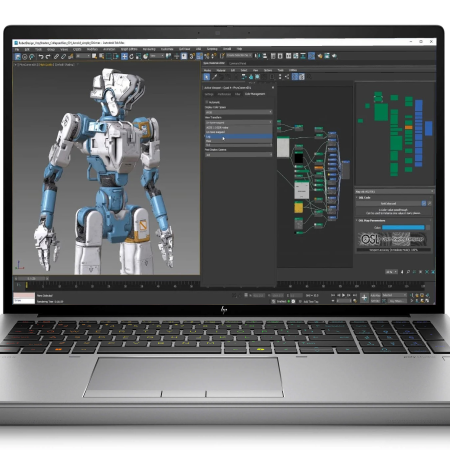Click the Set Key mode button

coord(375,301)
